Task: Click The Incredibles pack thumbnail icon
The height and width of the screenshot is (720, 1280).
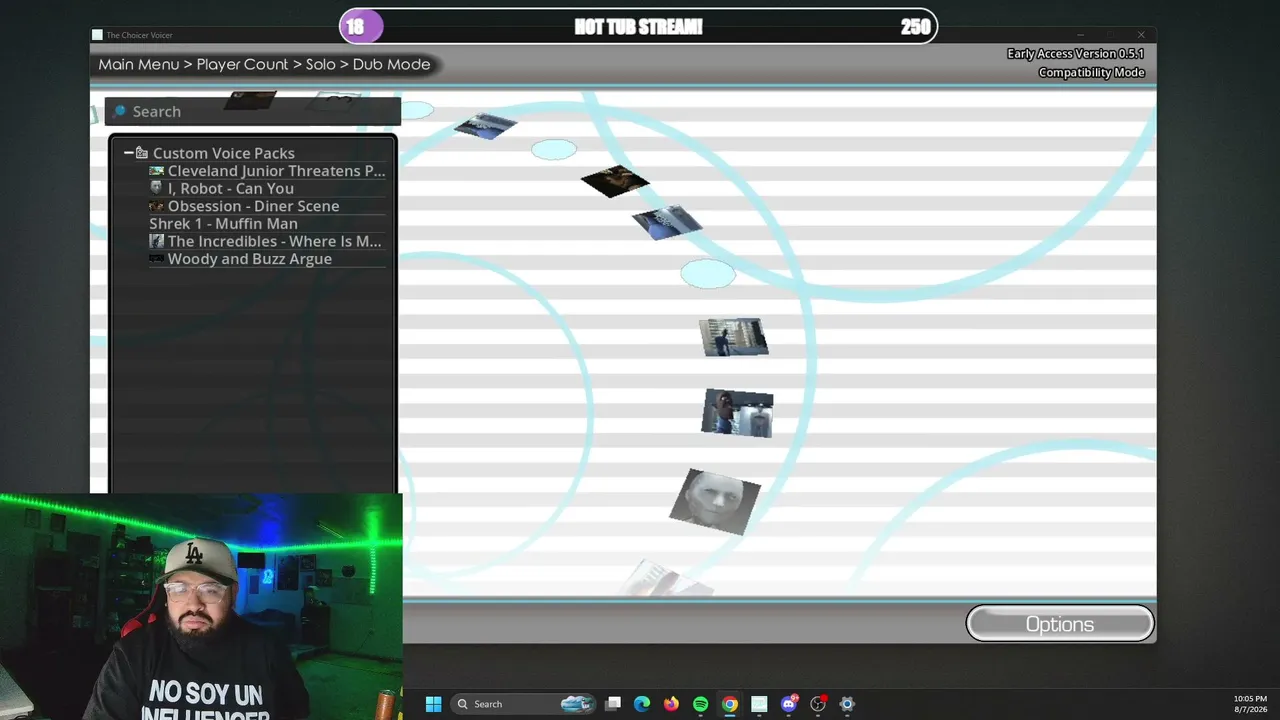Action: point(156,241)
